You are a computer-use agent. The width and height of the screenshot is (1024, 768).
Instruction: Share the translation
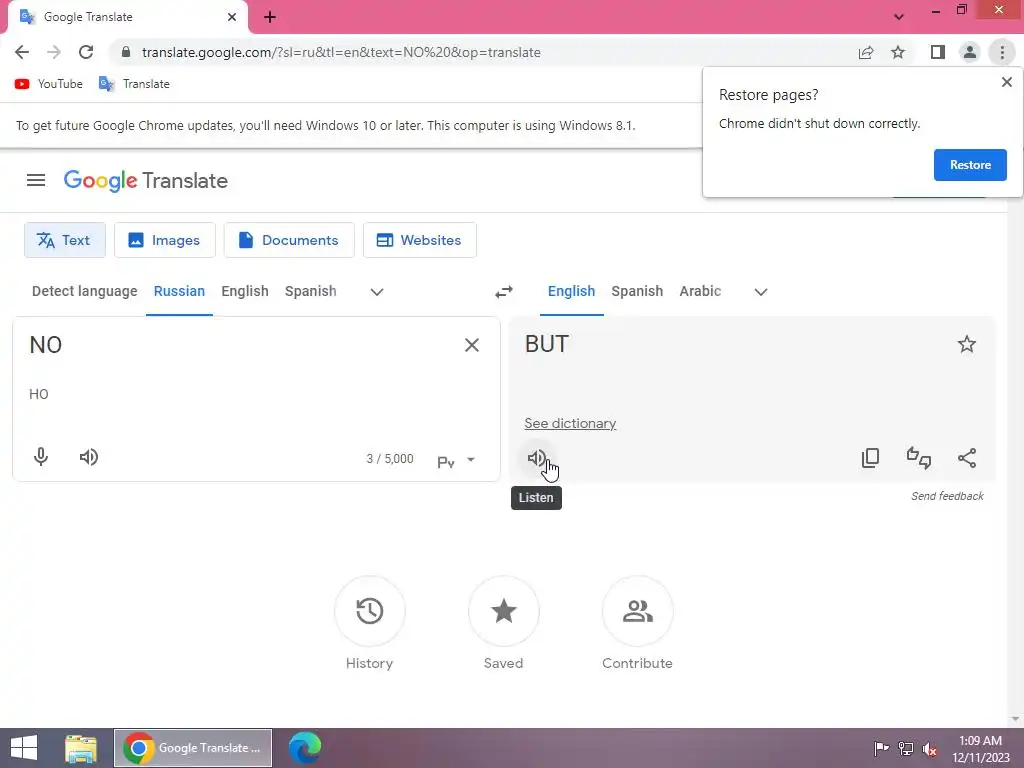tap(967, 458)
